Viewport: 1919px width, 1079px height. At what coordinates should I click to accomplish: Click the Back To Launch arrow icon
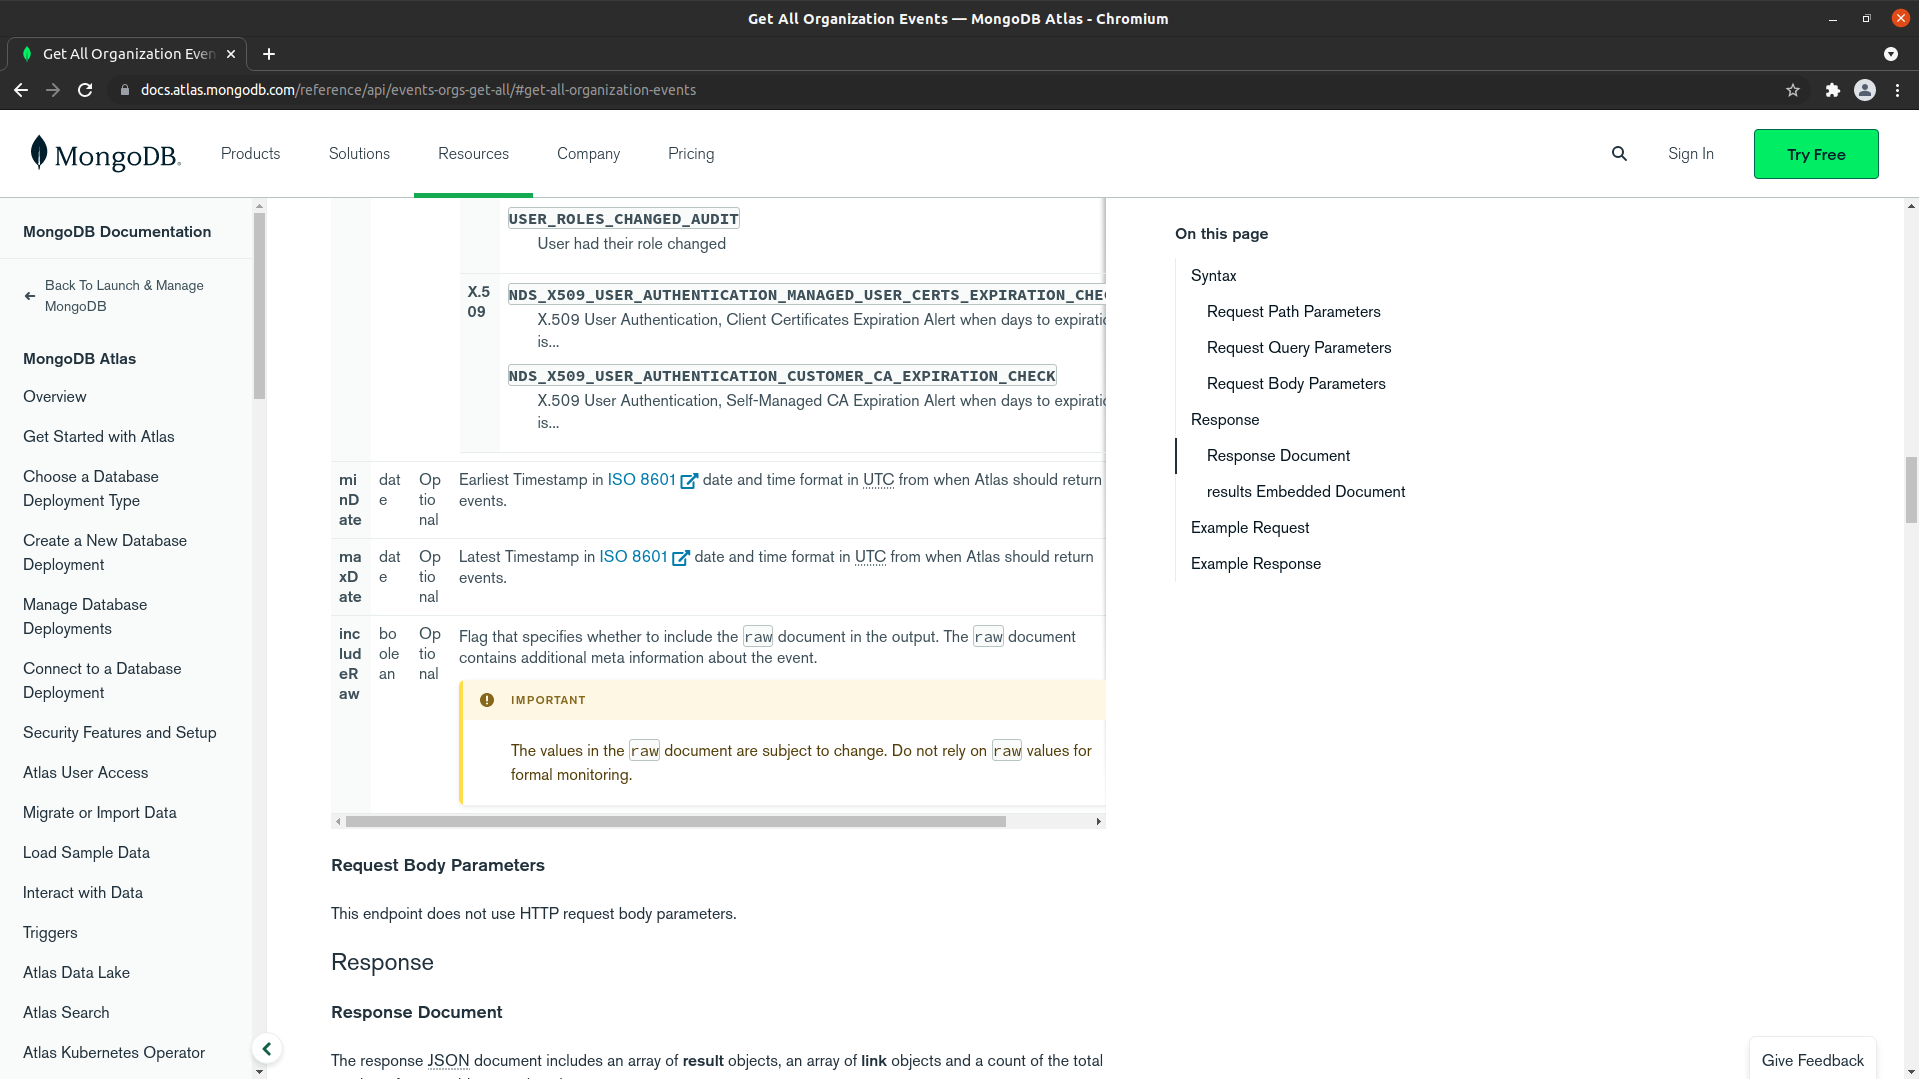coord(30,296)
